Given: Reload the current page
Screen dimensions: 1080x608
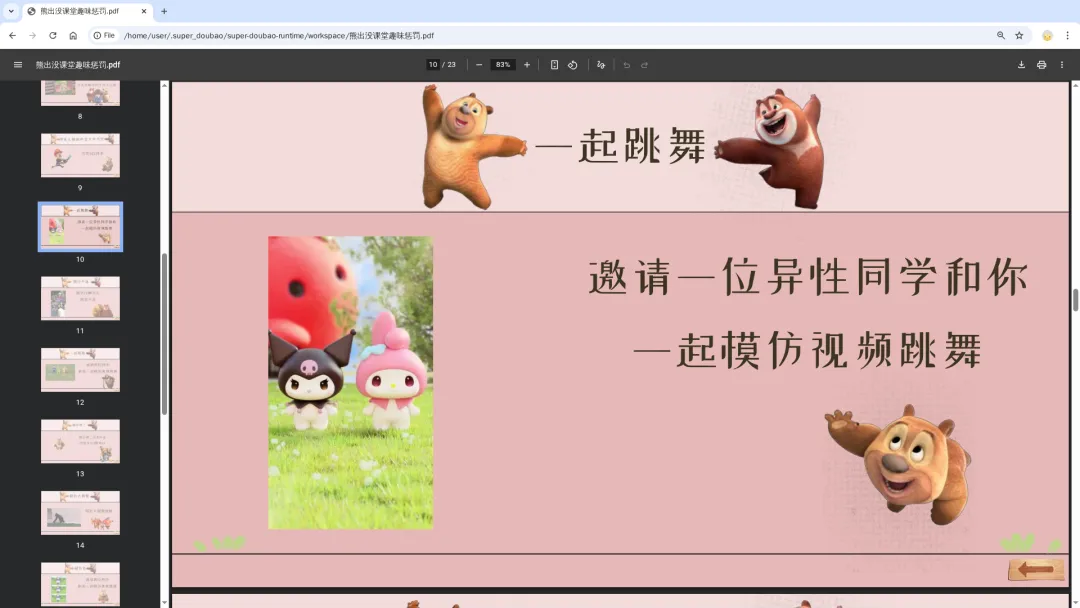Looking at the screenshot, I should [x=52, y=35].
